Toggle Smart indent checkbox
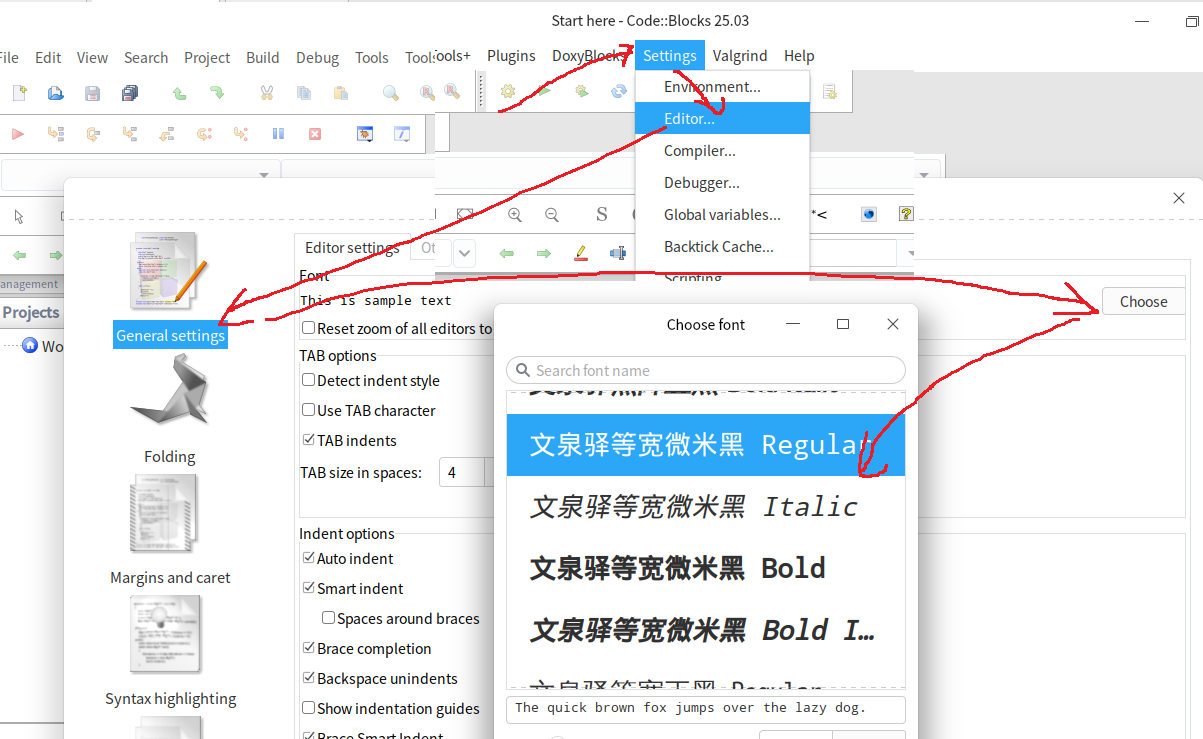This screenshot has height=739, width=1203. click(309, 588)
